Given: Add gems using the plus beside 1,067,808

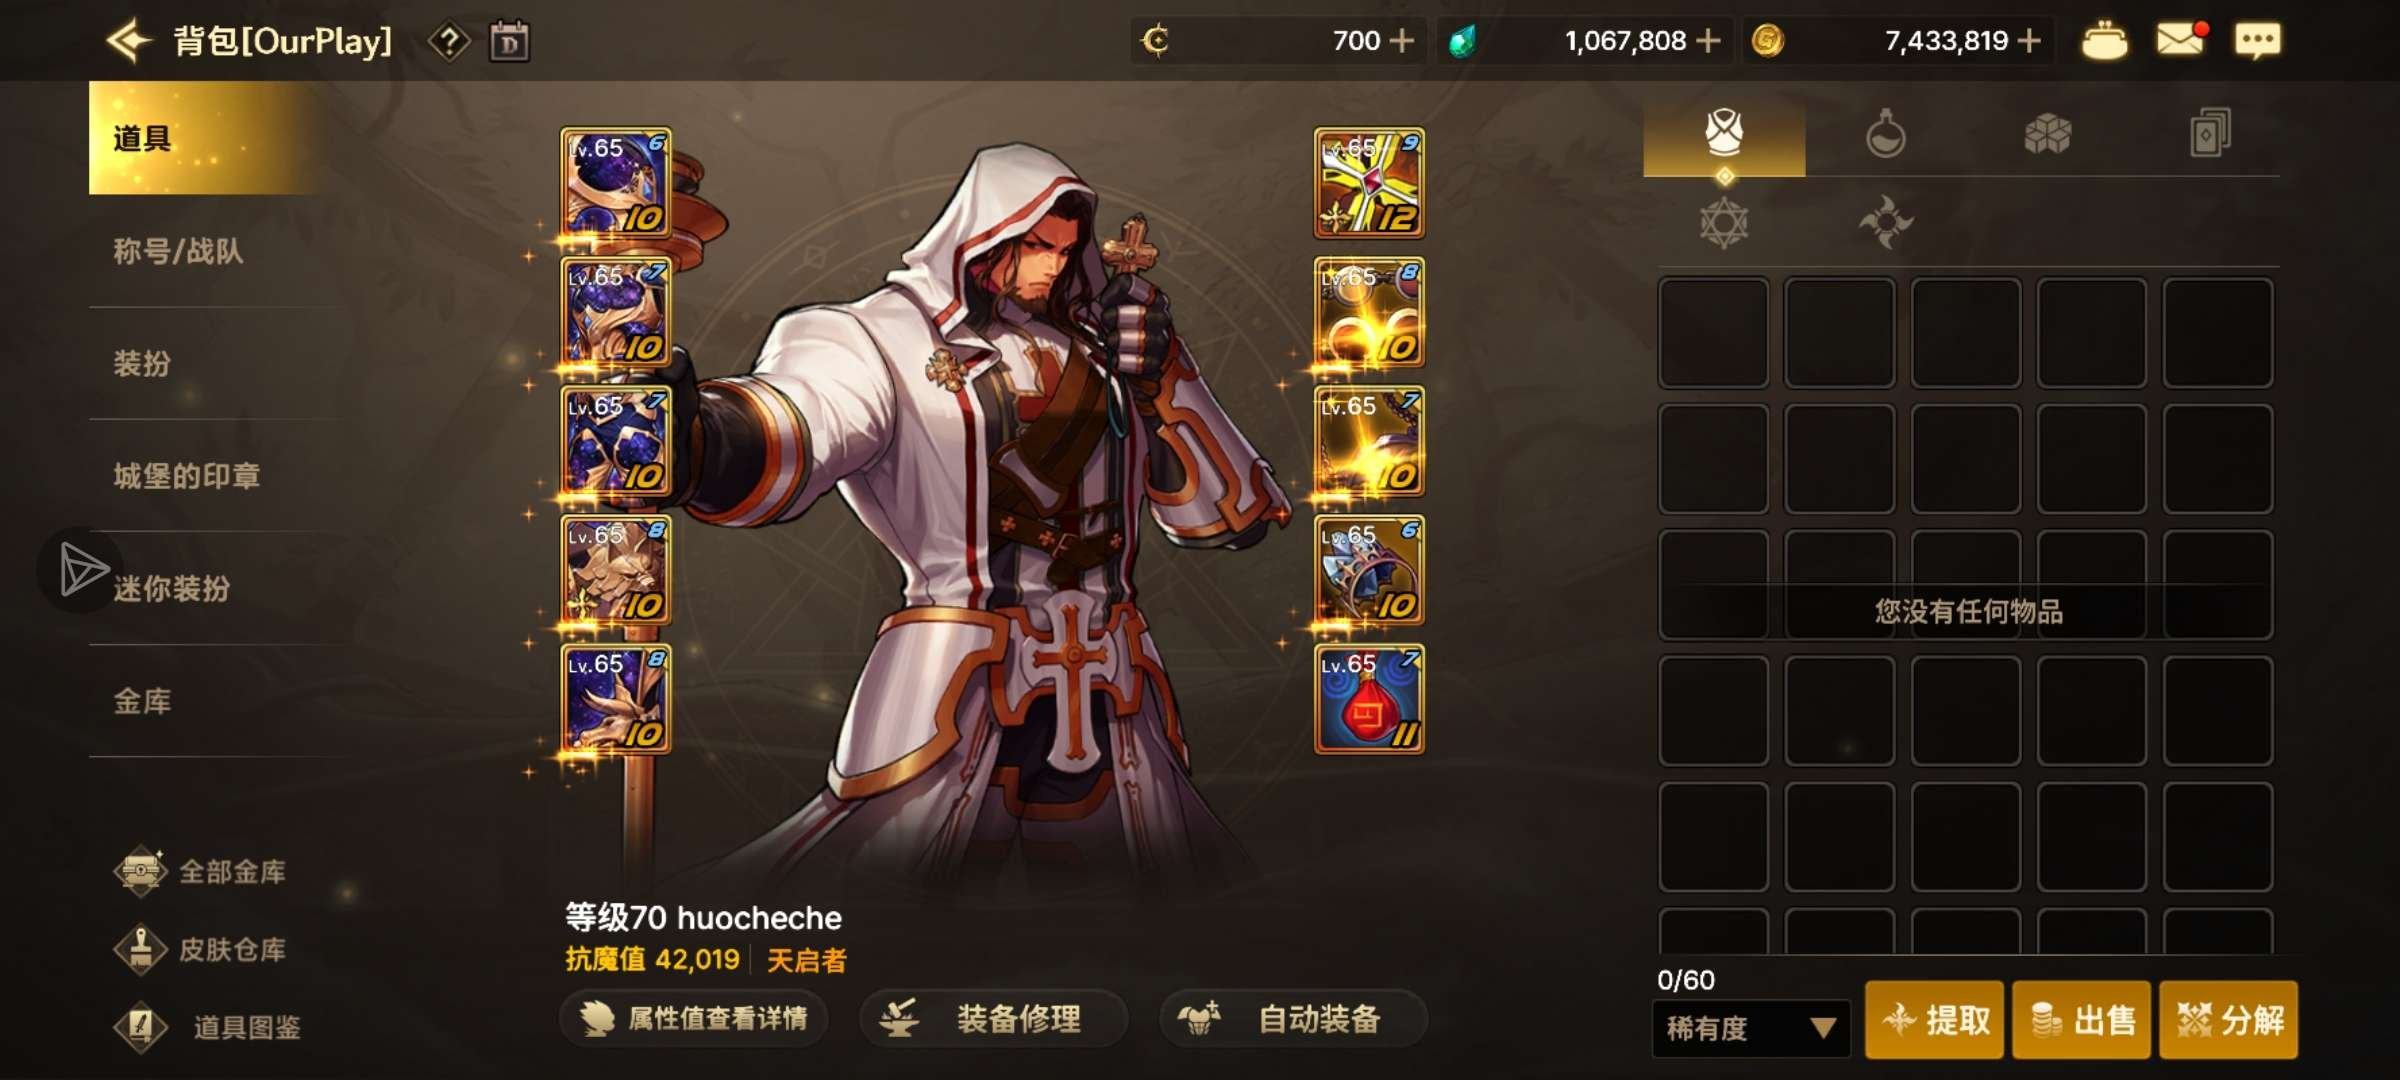Looking at the screenshot, I should click(1709, 41).
